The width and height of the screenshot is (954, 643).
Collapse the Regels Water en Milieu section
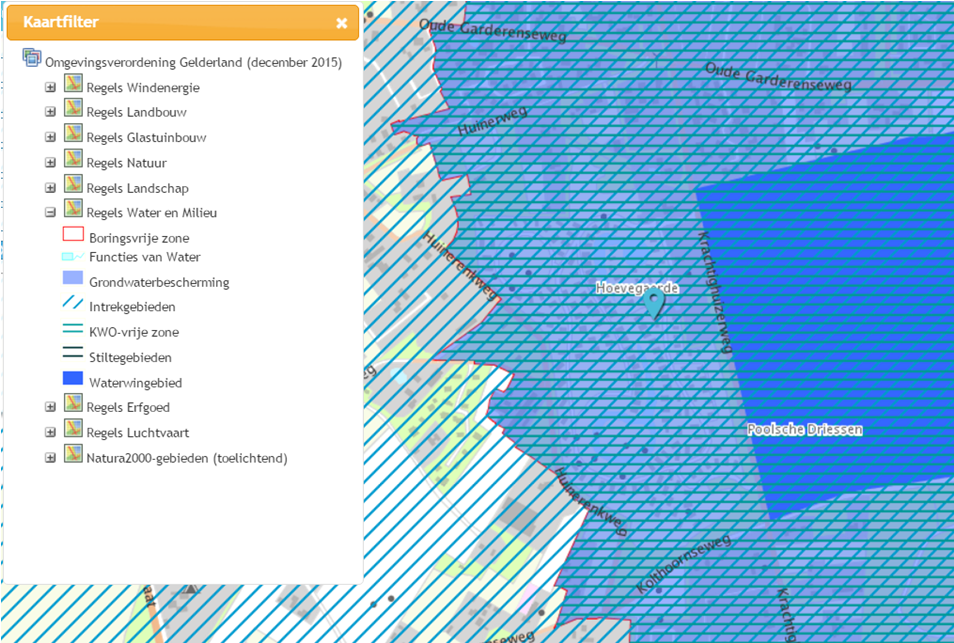pyautogui.click(x=50, y=212)
